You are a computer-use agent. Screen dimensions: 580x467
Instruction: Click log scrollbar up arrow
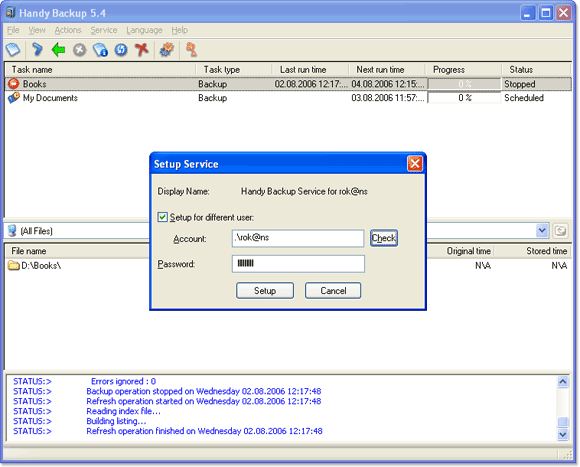click(563, 382)
